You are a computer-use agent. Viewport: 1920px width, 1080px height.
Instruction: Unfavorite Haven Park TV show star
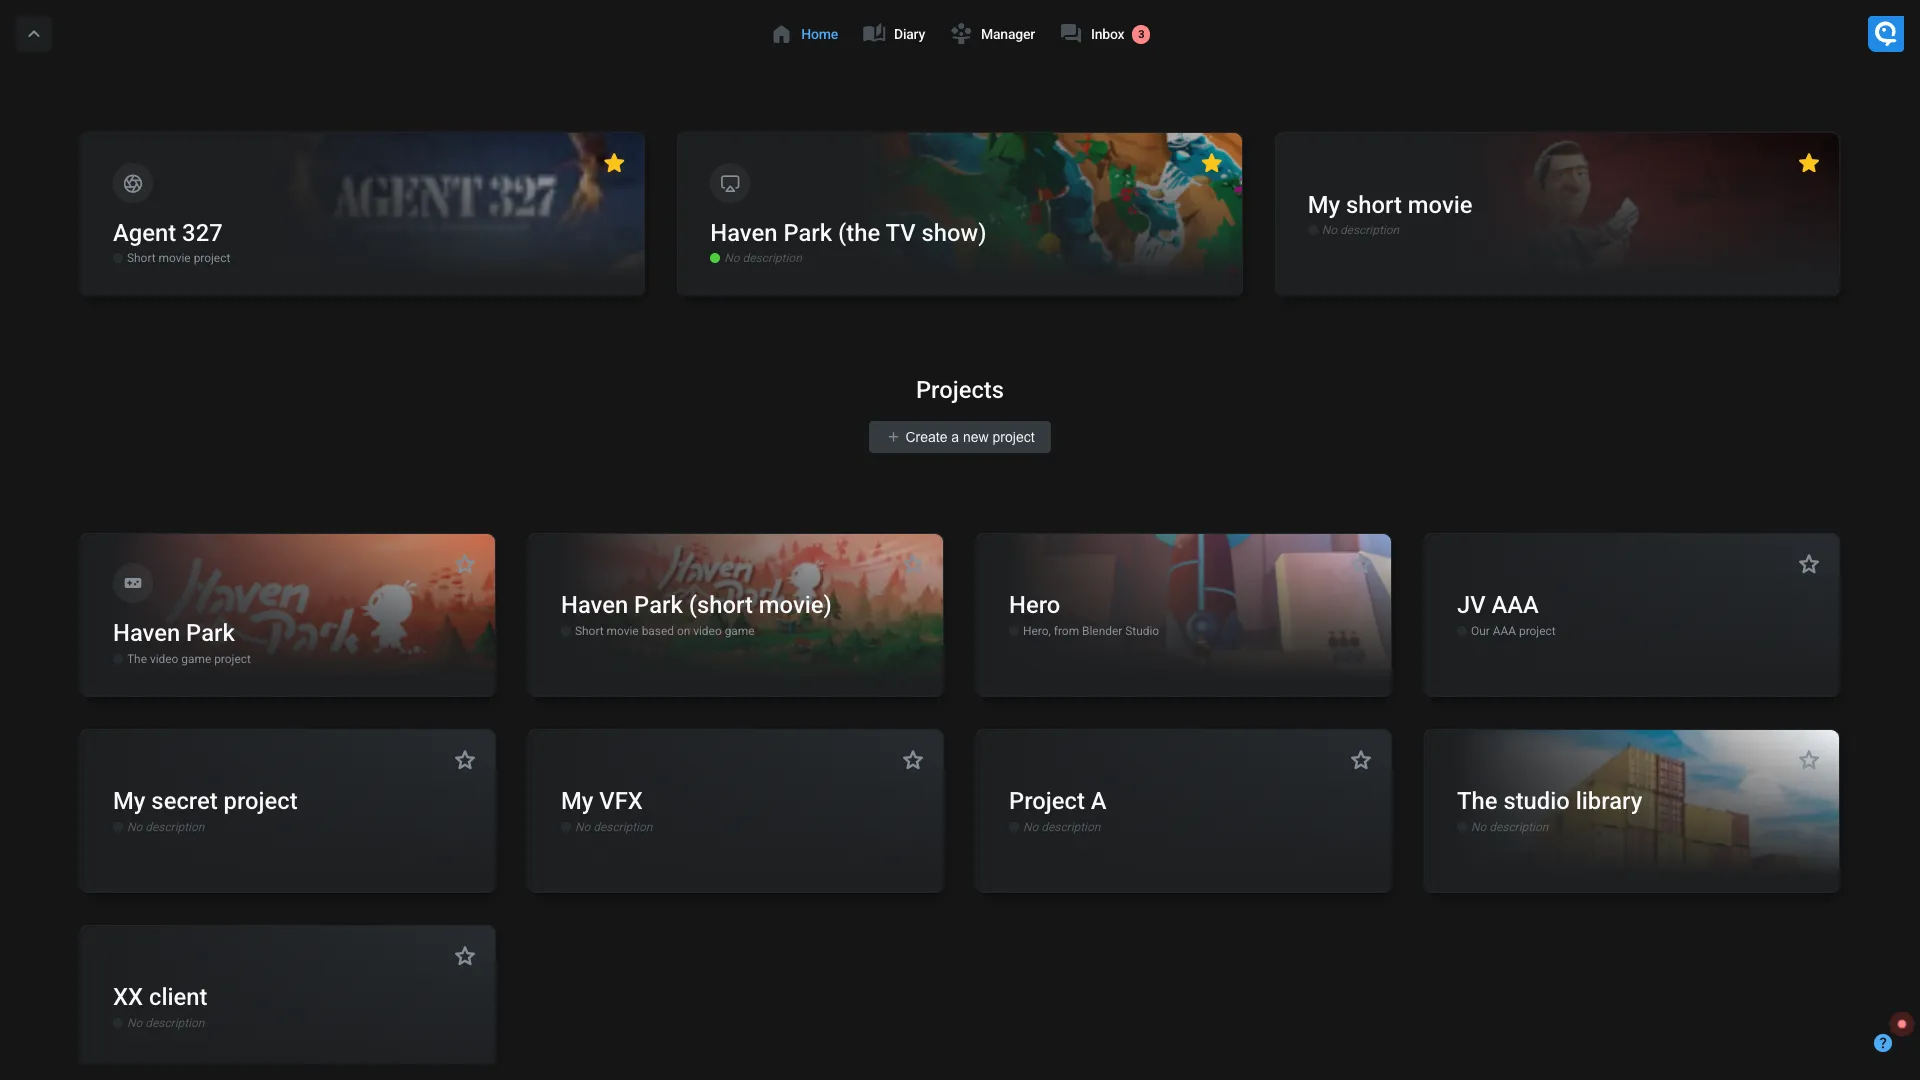tap(1211, 163)
